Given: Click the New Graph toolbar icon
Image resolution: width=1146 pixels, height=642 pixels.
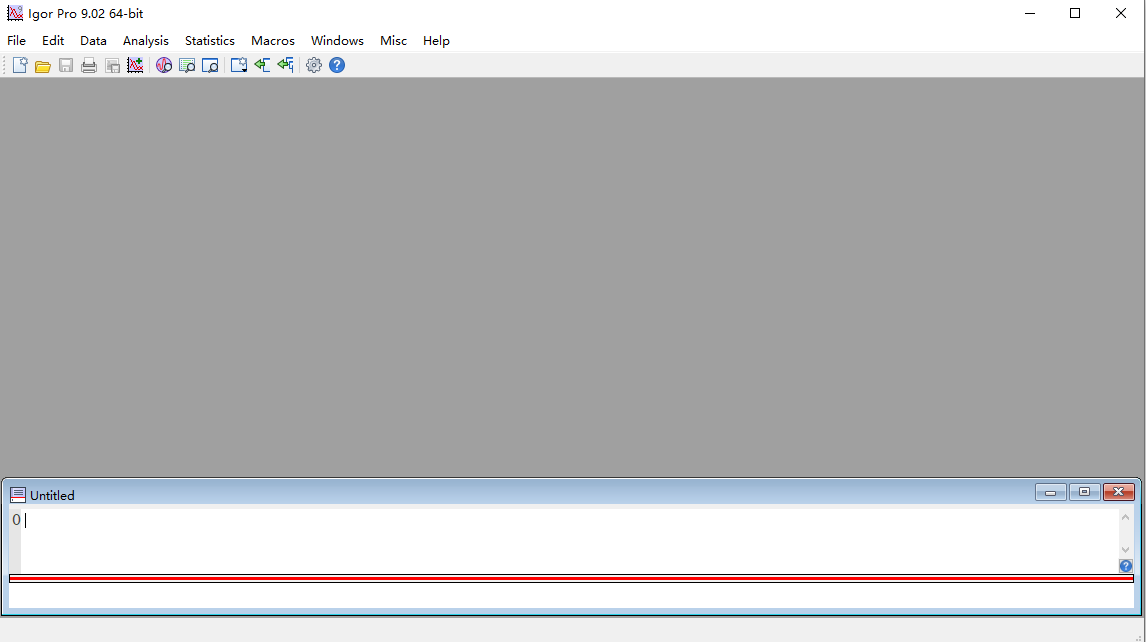Looking at the screenshot, I should [135, 65].
